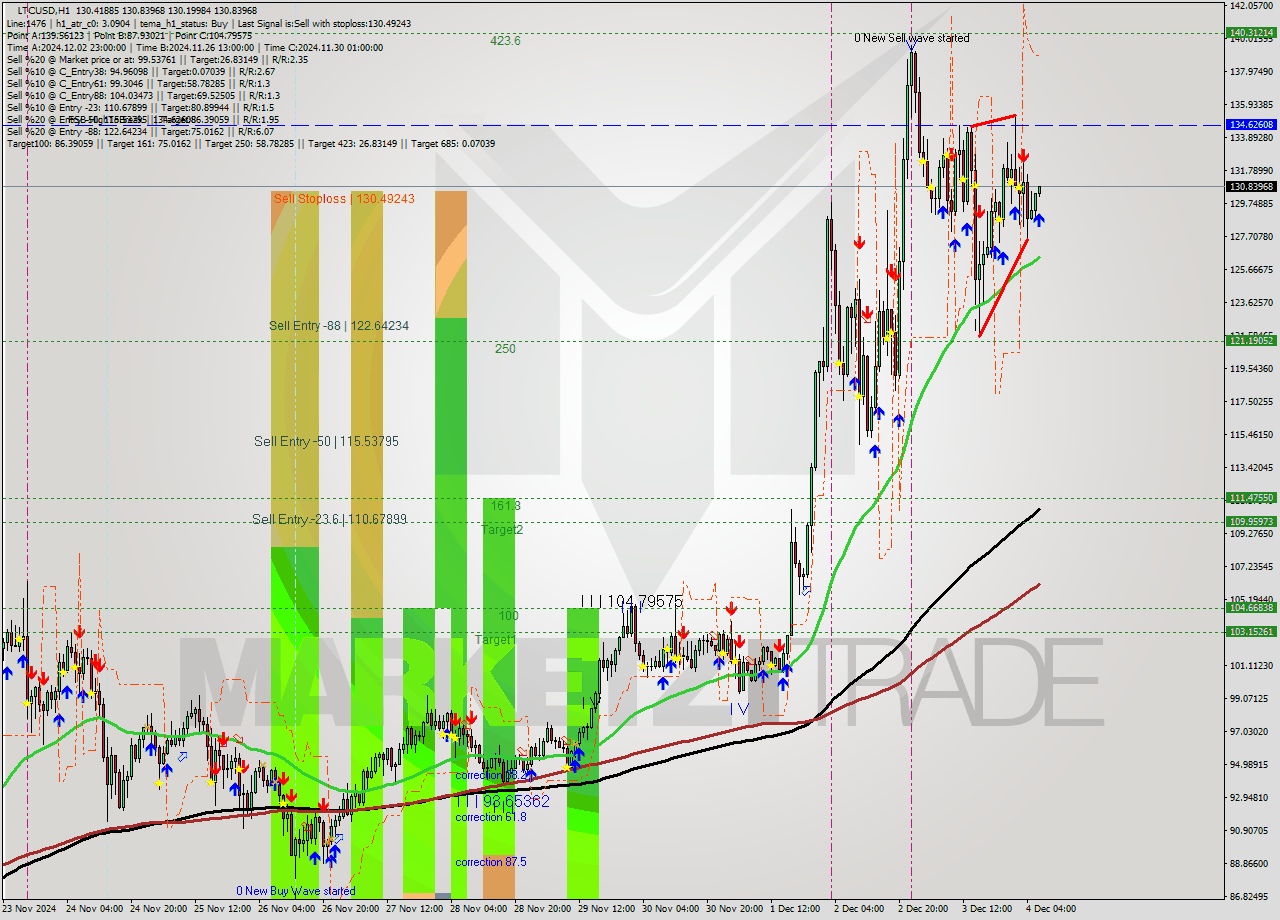Click the '104.79575' swing high label
This screenshot has width=1280, height=920.
643,601
